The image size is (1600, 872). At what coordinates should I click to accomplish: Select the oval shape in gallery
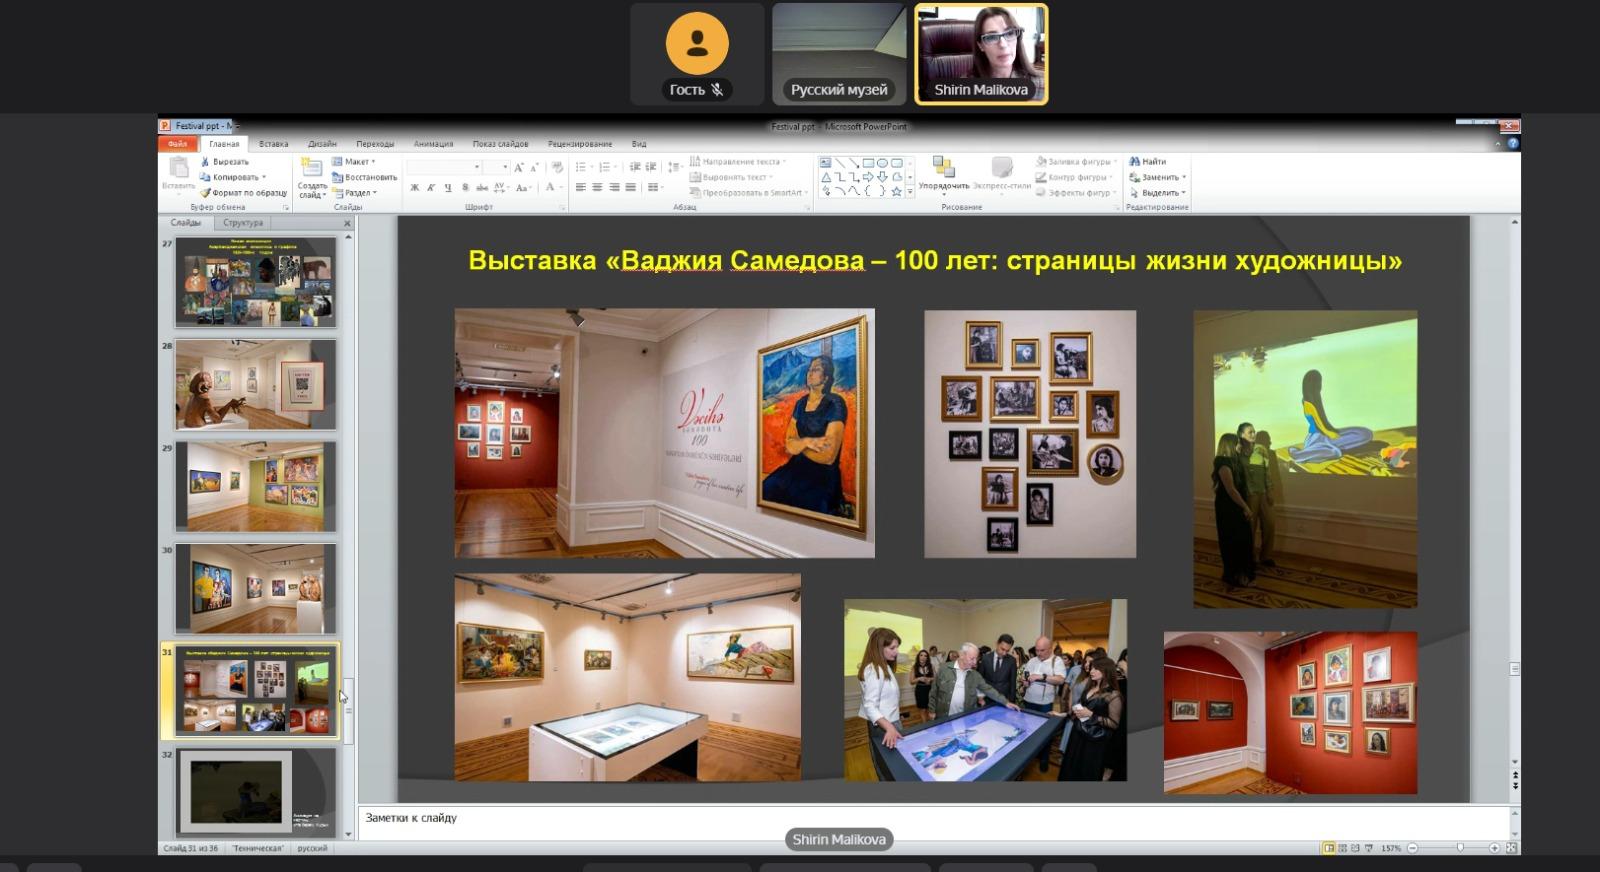pos(882,162)
